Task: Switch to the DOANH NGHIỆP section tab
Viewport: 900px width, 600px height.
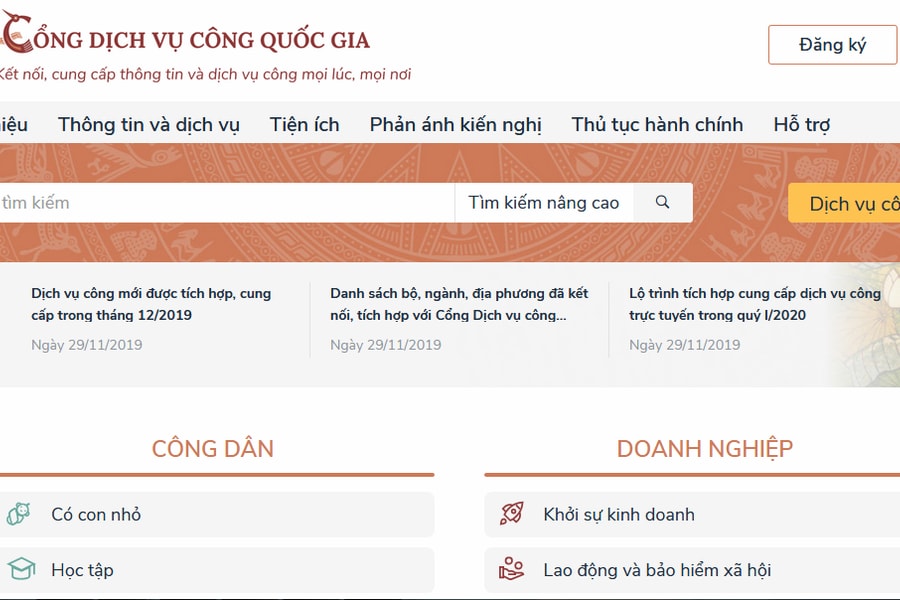Action: click(x=704, y=449)
